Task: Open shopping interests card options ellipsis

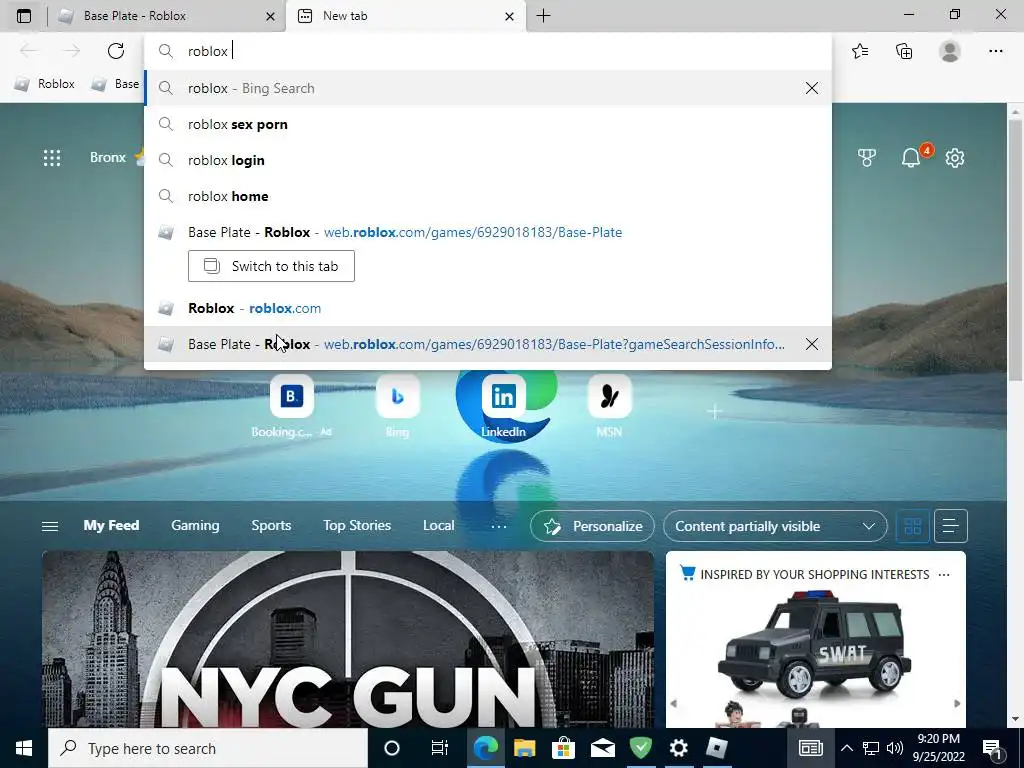Action: pos(944,575)
